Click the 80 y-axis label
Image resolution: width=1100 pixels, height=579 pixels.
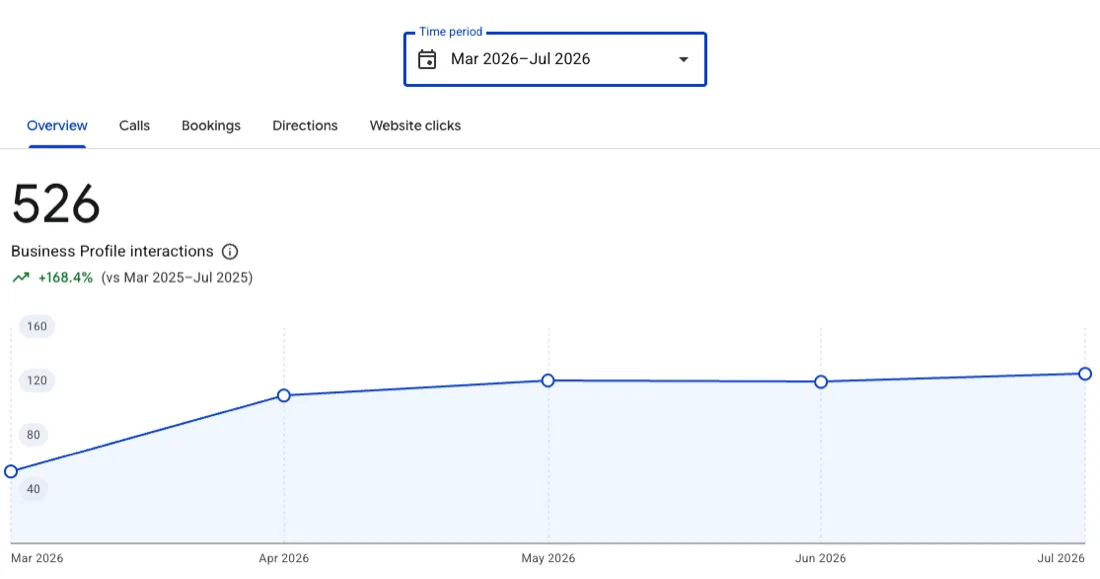coord(33,435)
